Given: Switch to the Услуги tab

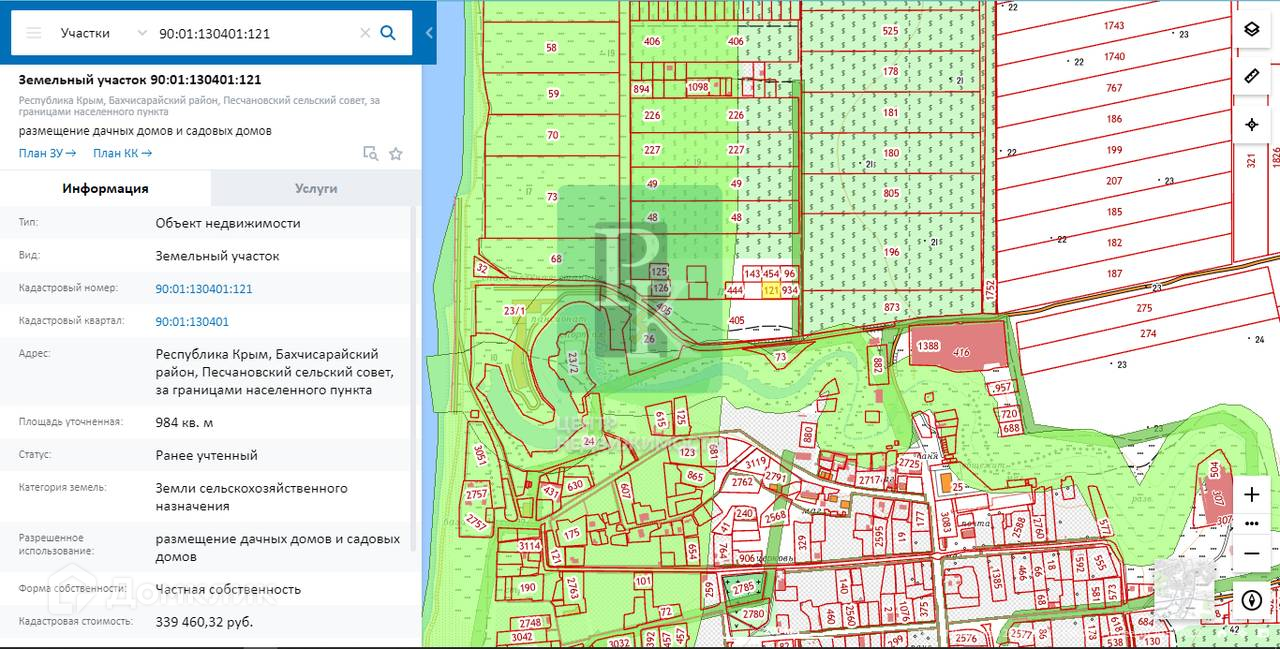Looking at the screenshot, I should tap(316, 188).
